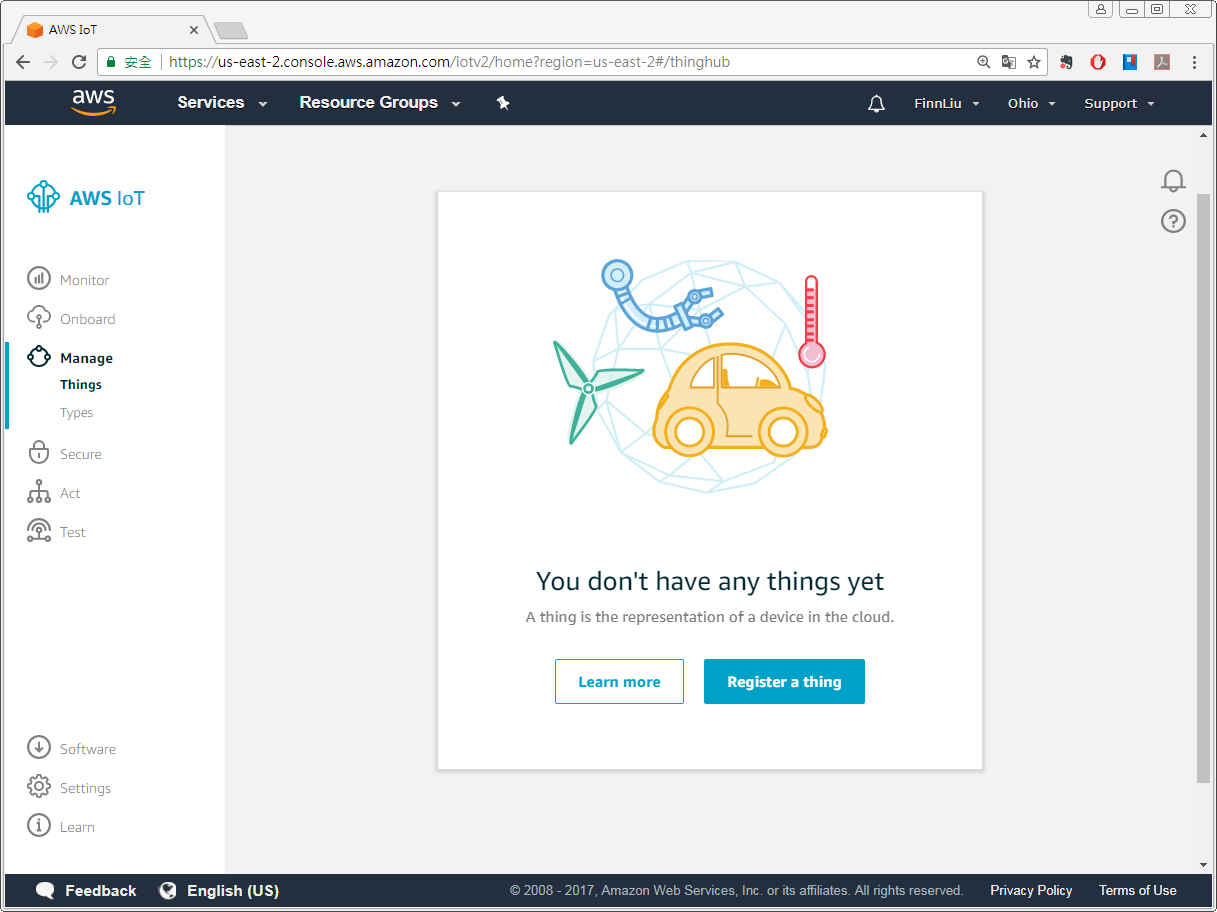This screenshot has height=912, width=1217.
Task: Select Monitor in the sidebar
Action: [x=84, y=280]
